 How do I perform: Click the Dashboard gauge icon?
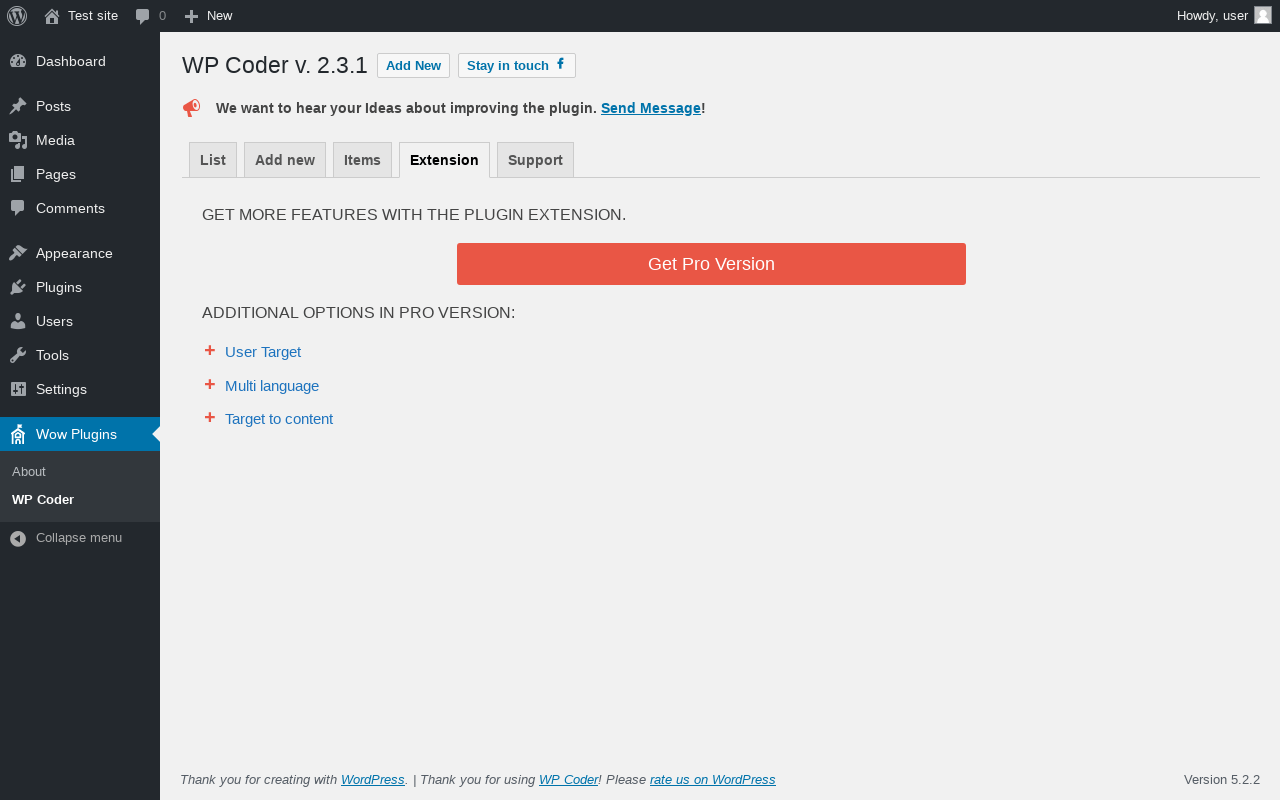click(x=18, y=61)
